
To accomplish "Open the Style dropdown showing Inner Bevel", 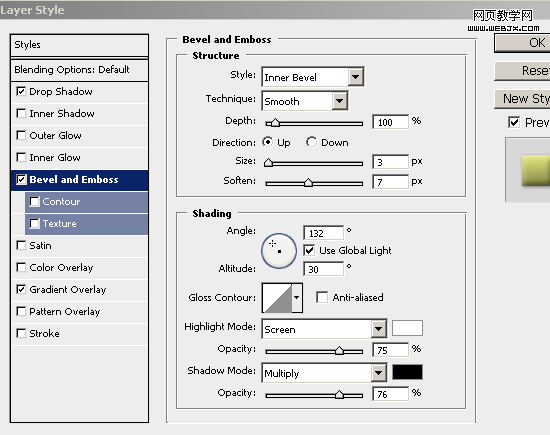I will tap(313, 77).
